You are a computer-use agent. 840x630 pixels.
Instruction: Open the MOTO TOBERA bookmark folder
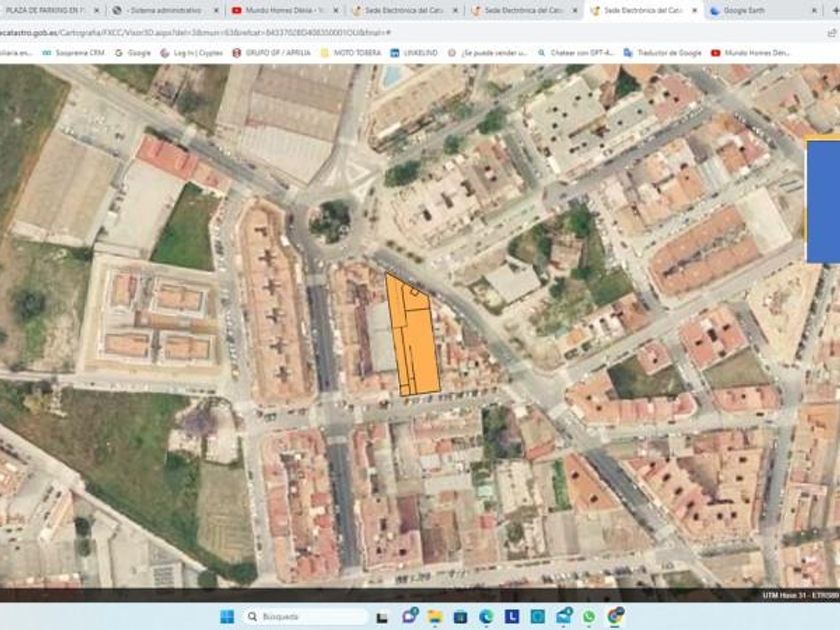click(x=350, y=52)
